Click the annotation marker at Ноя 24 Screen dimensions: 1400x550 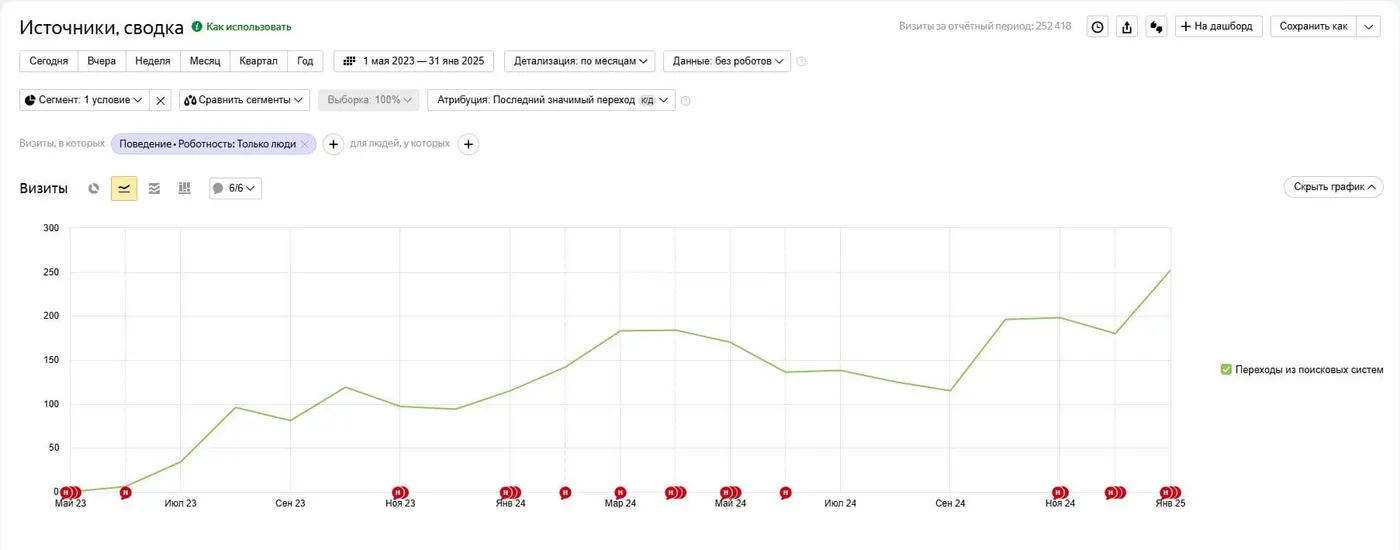pyautogui.click(x=1060, y=492)
